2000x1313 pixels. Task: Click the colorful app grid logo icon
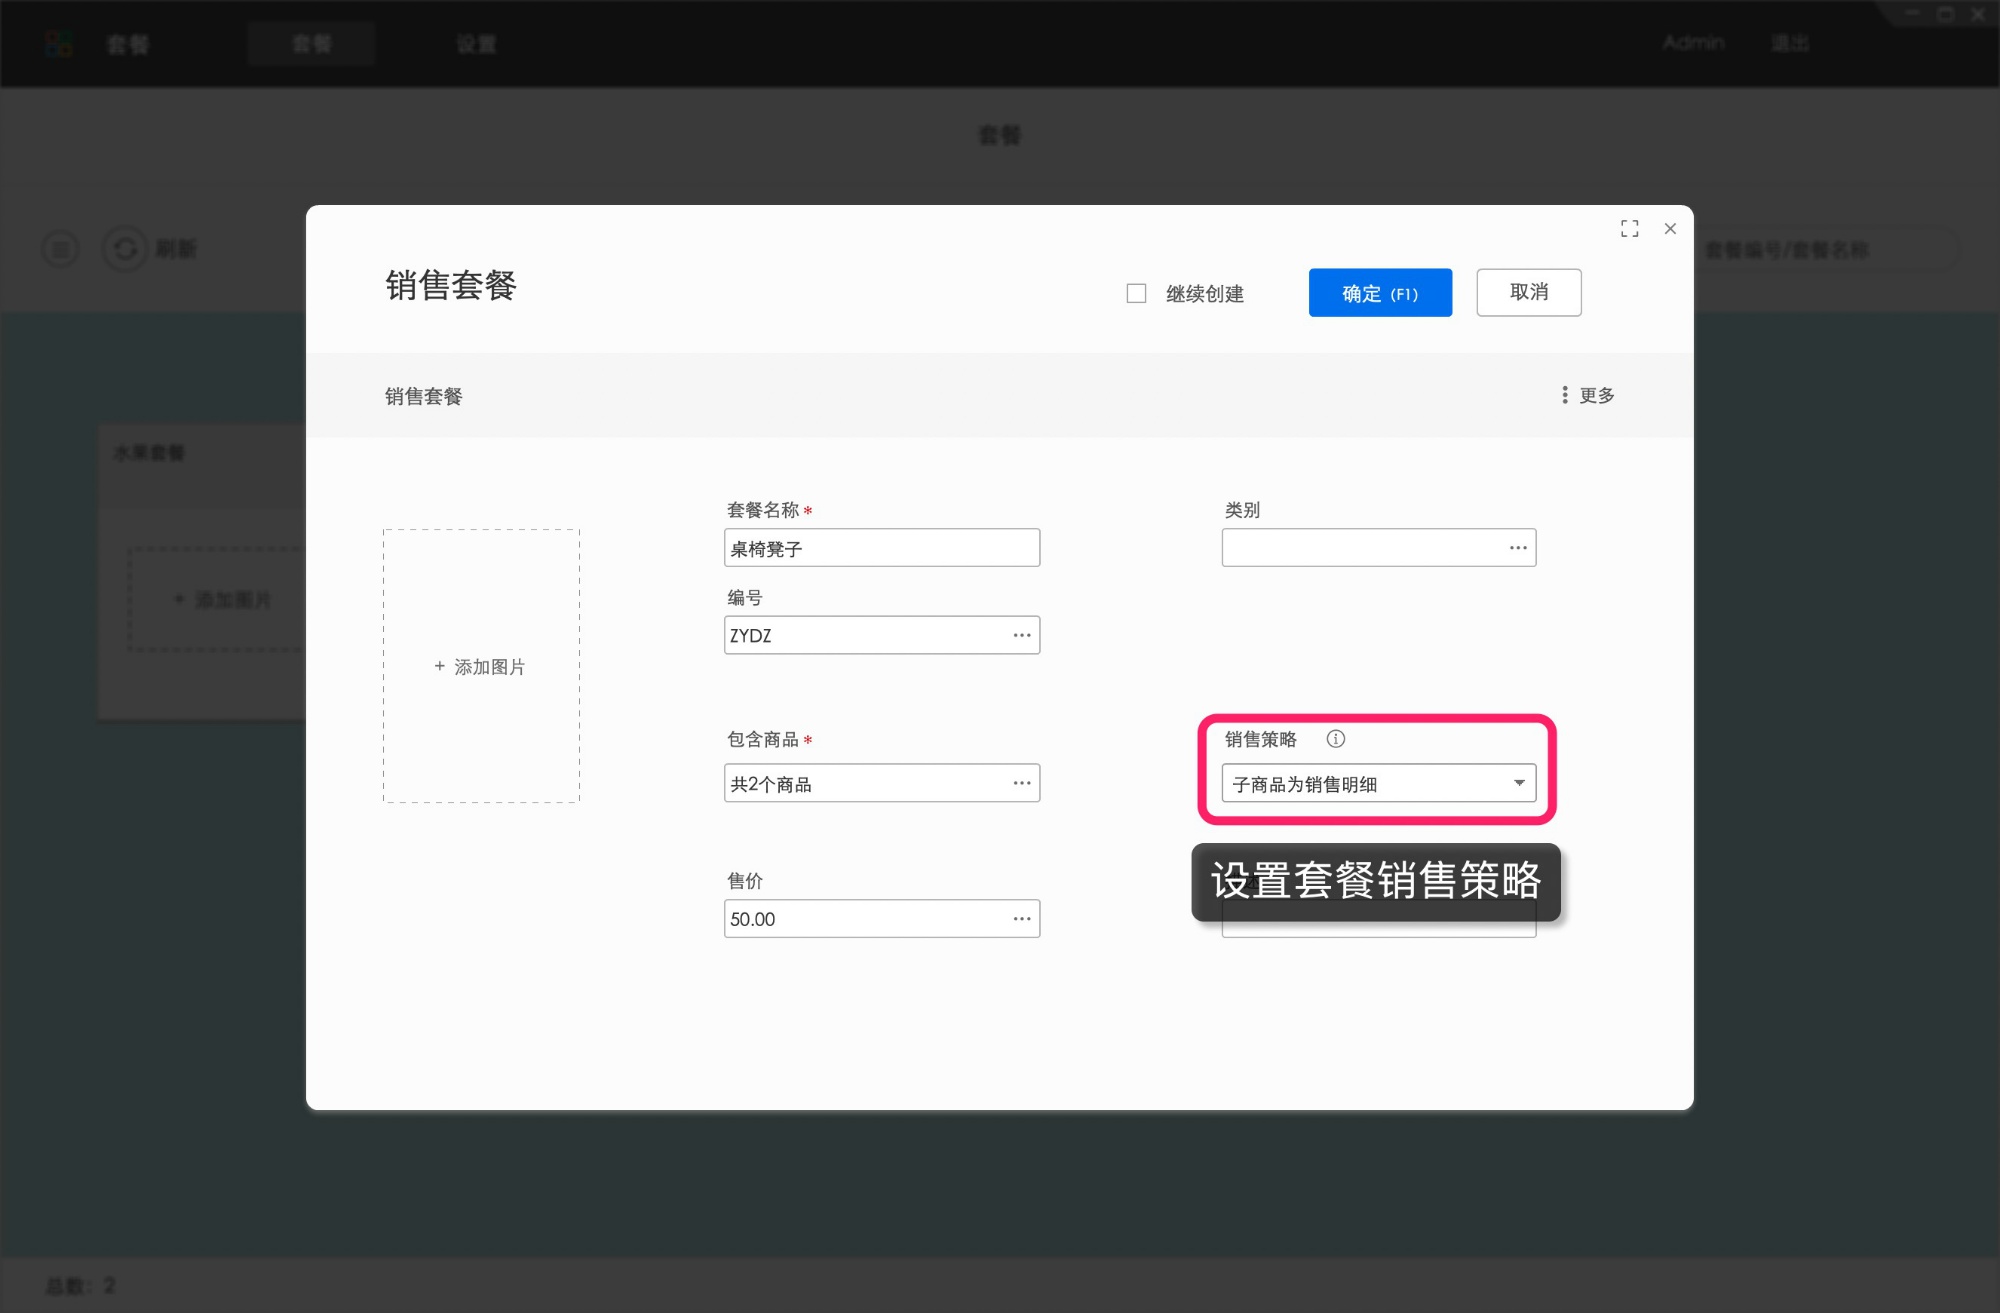coord(59,42)
